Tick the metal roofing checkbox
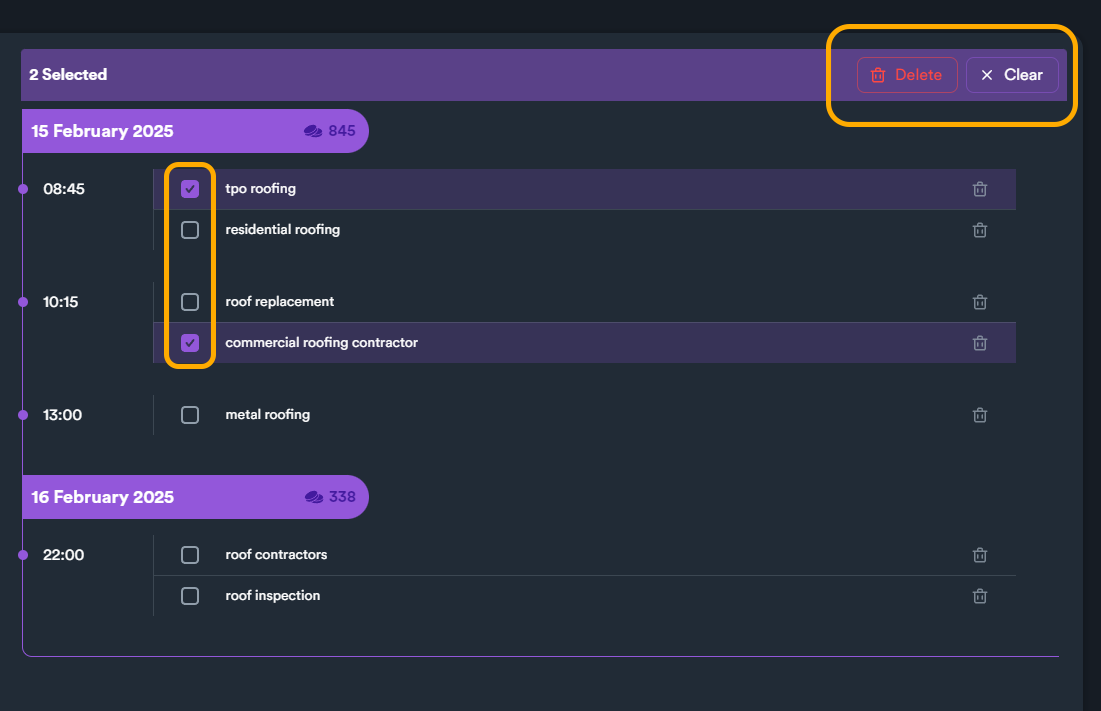The image size is (1101, 711). 190,415
